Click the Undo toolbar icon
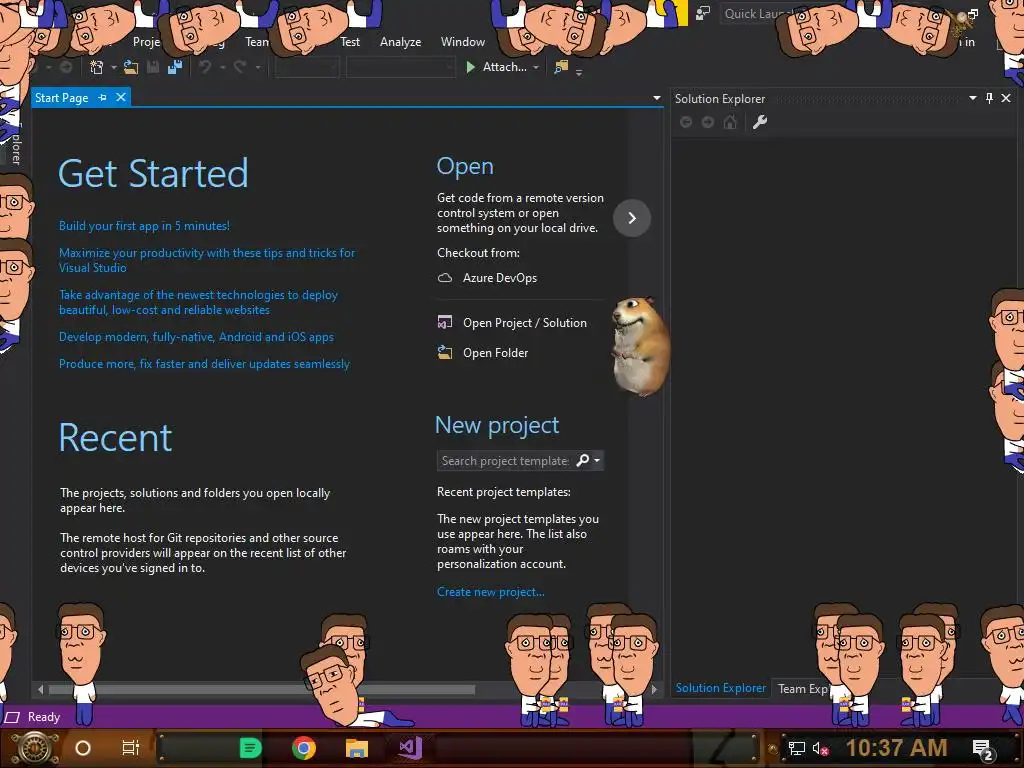Screen dimensions: 1024x768 coord(205,67)
